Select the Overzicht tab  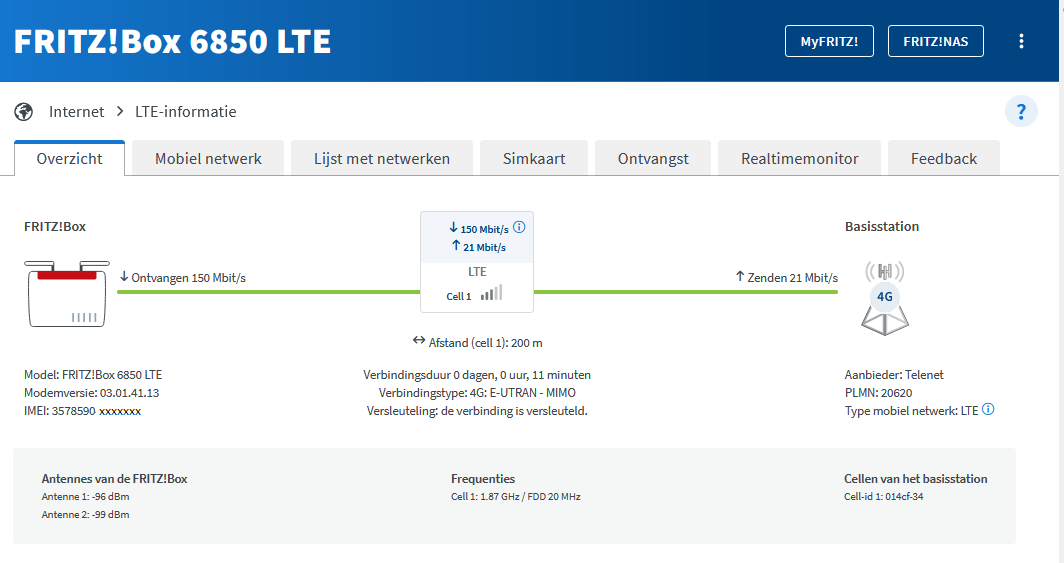click(x=69, y=159)
